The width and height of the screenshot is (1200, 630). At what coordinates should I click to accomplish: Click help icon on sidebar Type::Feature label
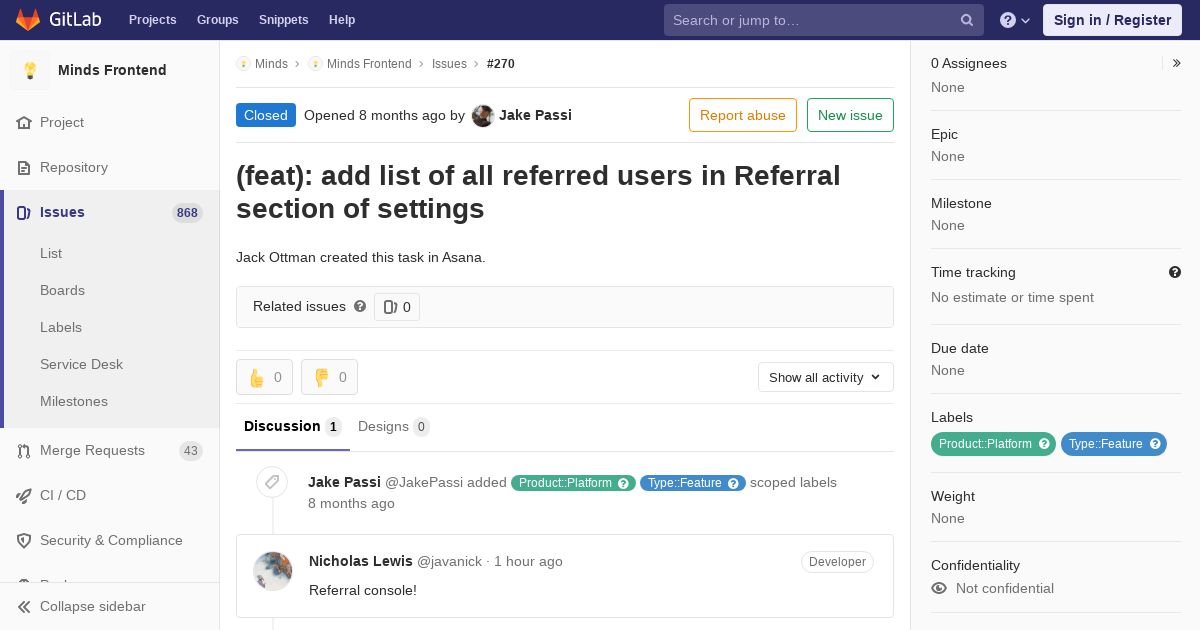pyautogui.click(x=1155, y=443)
